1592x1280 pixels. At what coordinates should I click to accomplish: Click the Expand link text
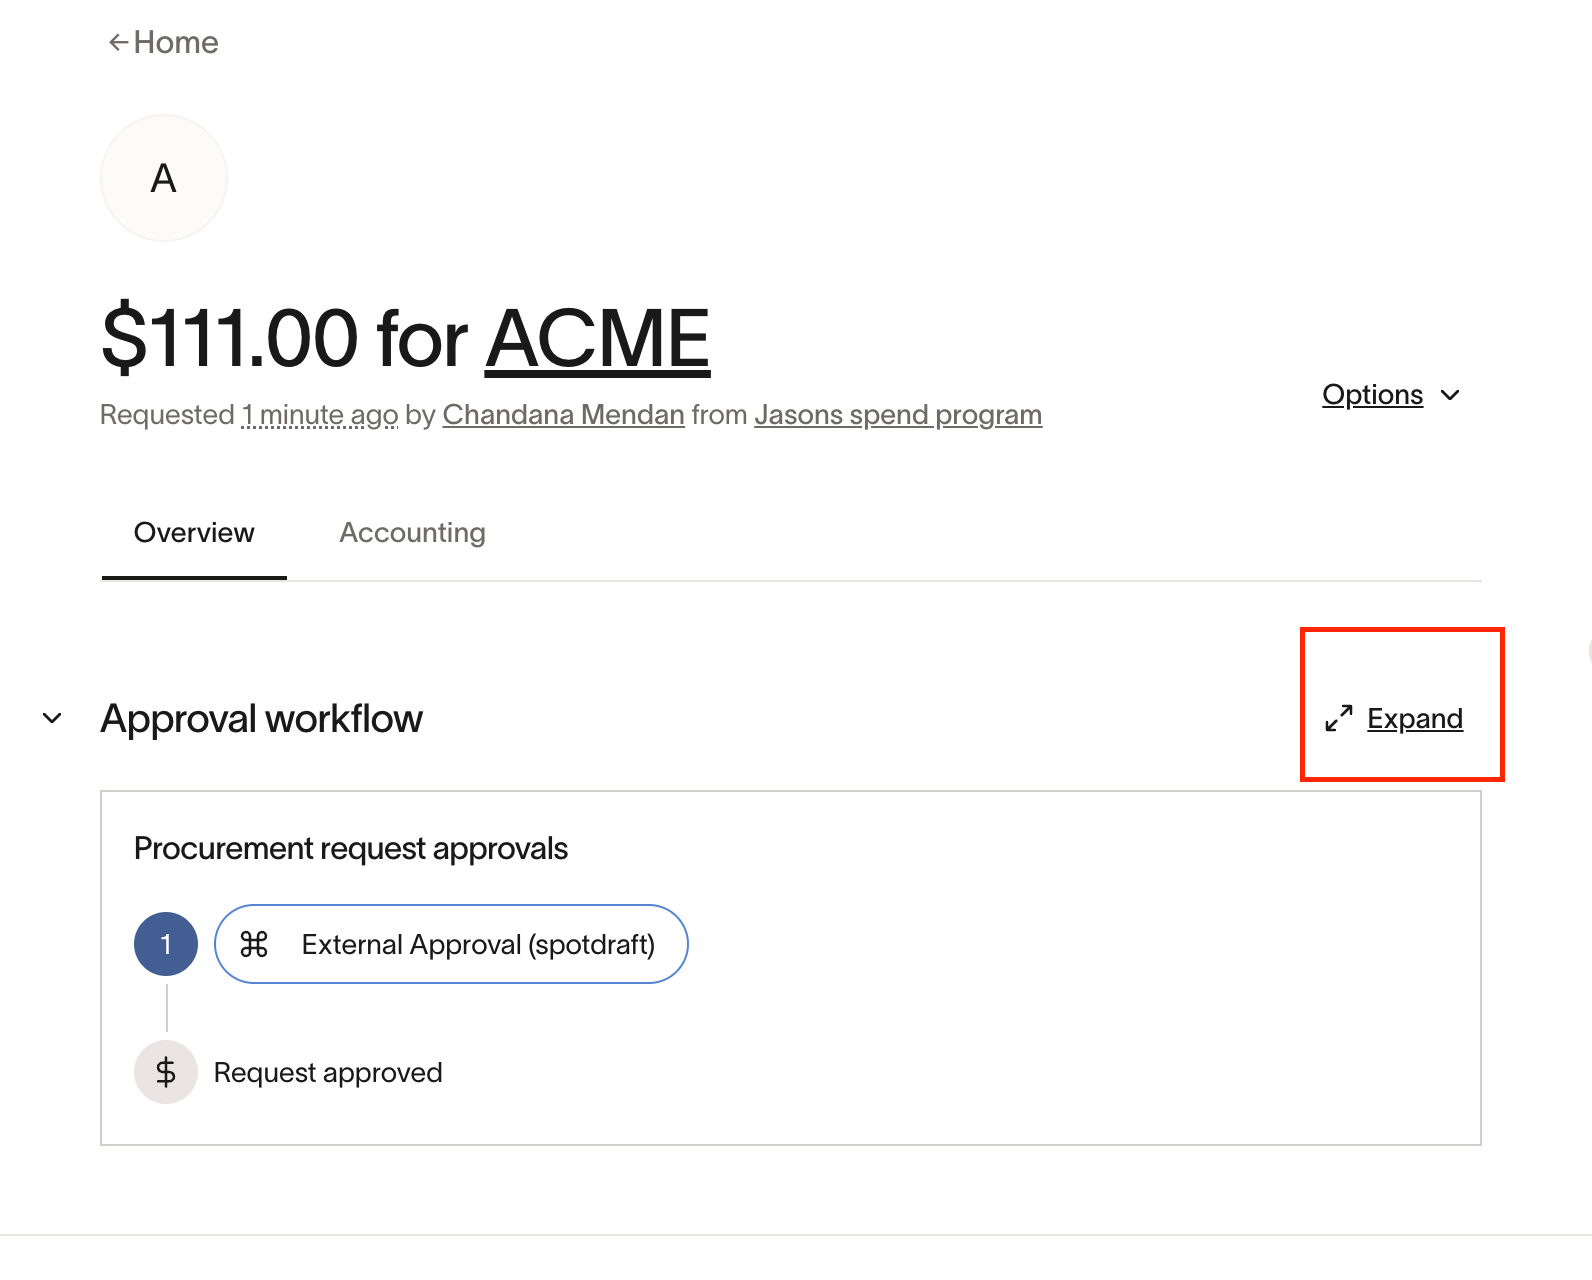(1414, 718)
